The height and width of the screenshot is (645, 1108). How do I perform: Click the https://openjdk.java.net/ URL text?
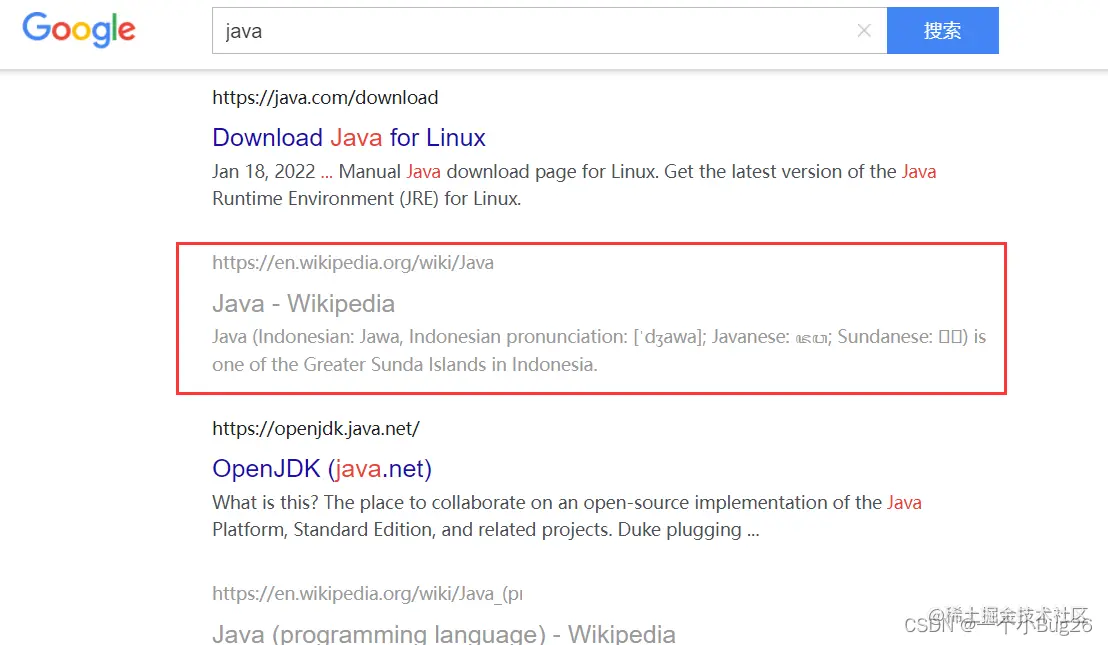(x=316, y=428)
